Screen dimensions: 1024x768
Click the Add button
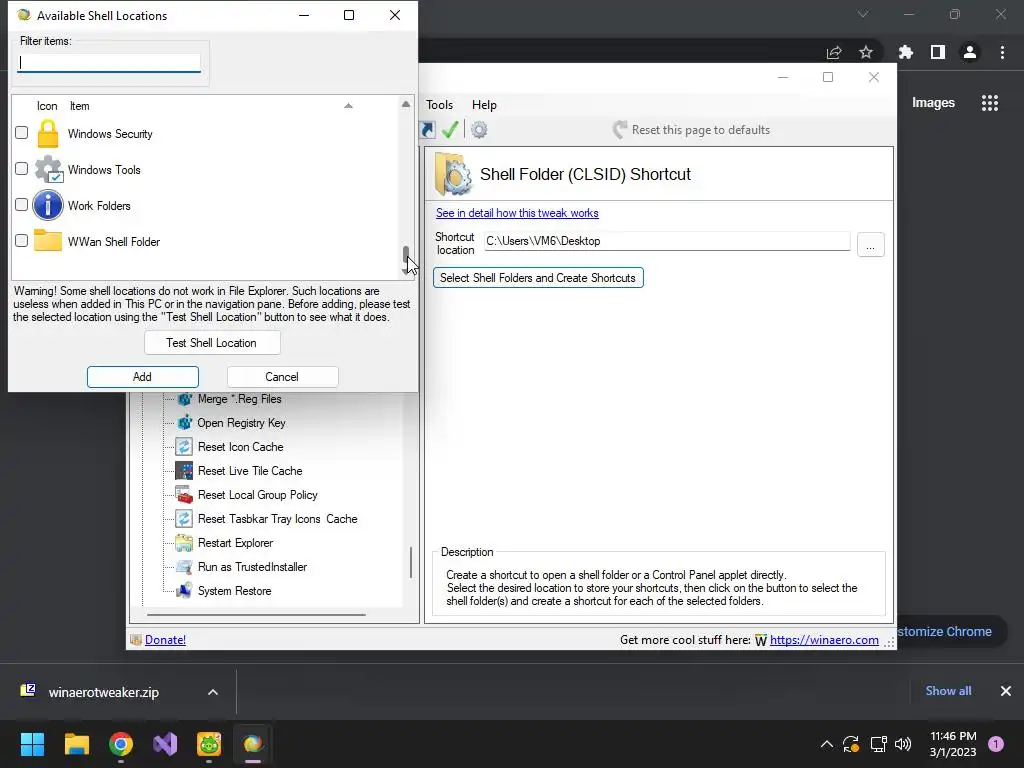tap(142, 377)
